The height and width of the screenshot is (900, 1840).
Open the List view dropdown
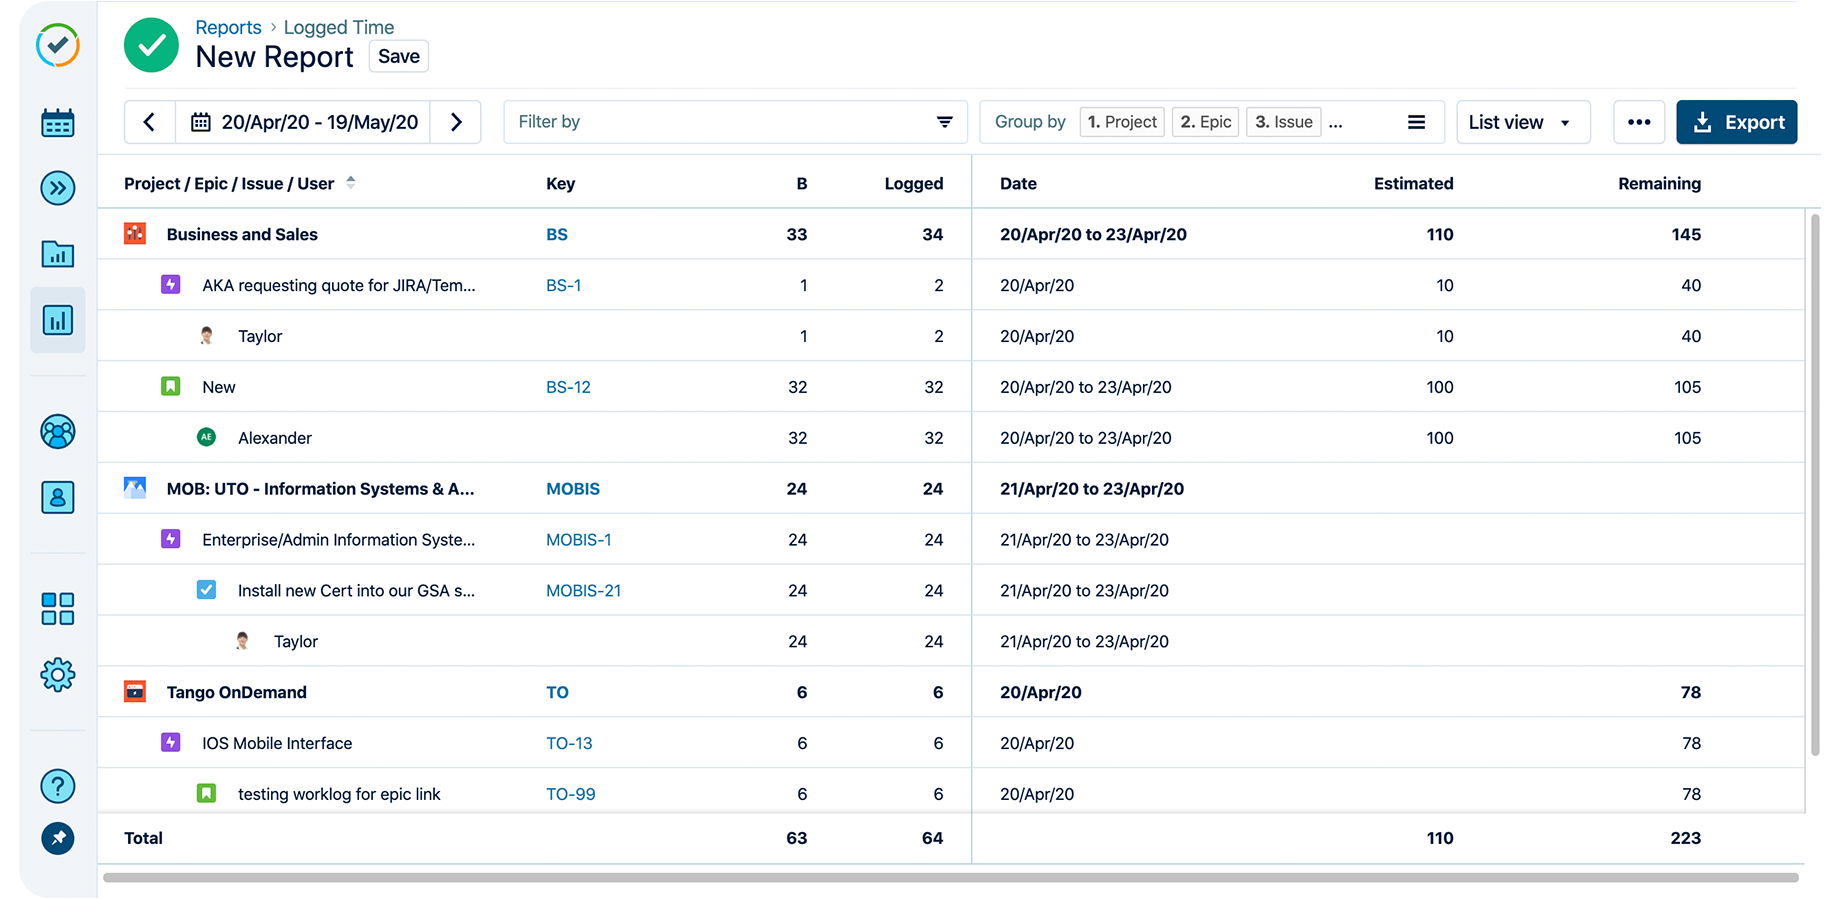tap(1522, 121)
